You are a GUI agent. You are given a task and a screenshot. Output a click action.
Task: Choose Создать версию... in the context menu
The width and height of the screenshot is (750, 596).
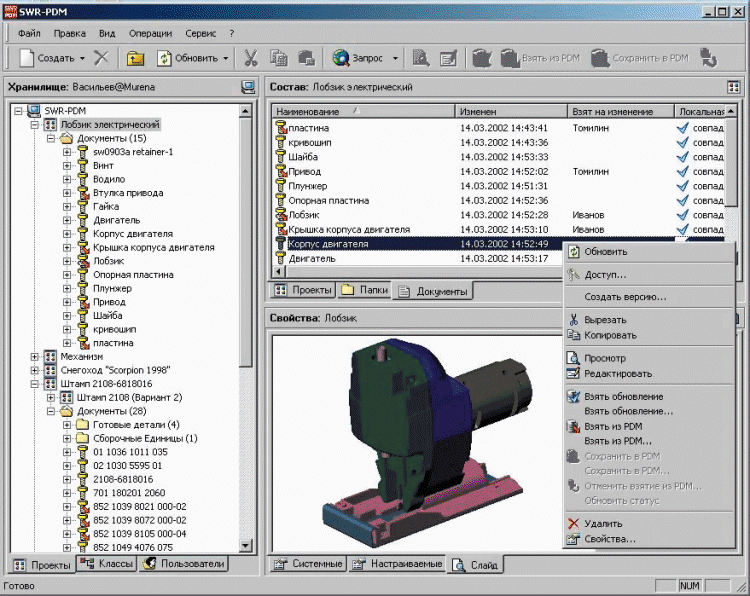(x=625, y=297)
